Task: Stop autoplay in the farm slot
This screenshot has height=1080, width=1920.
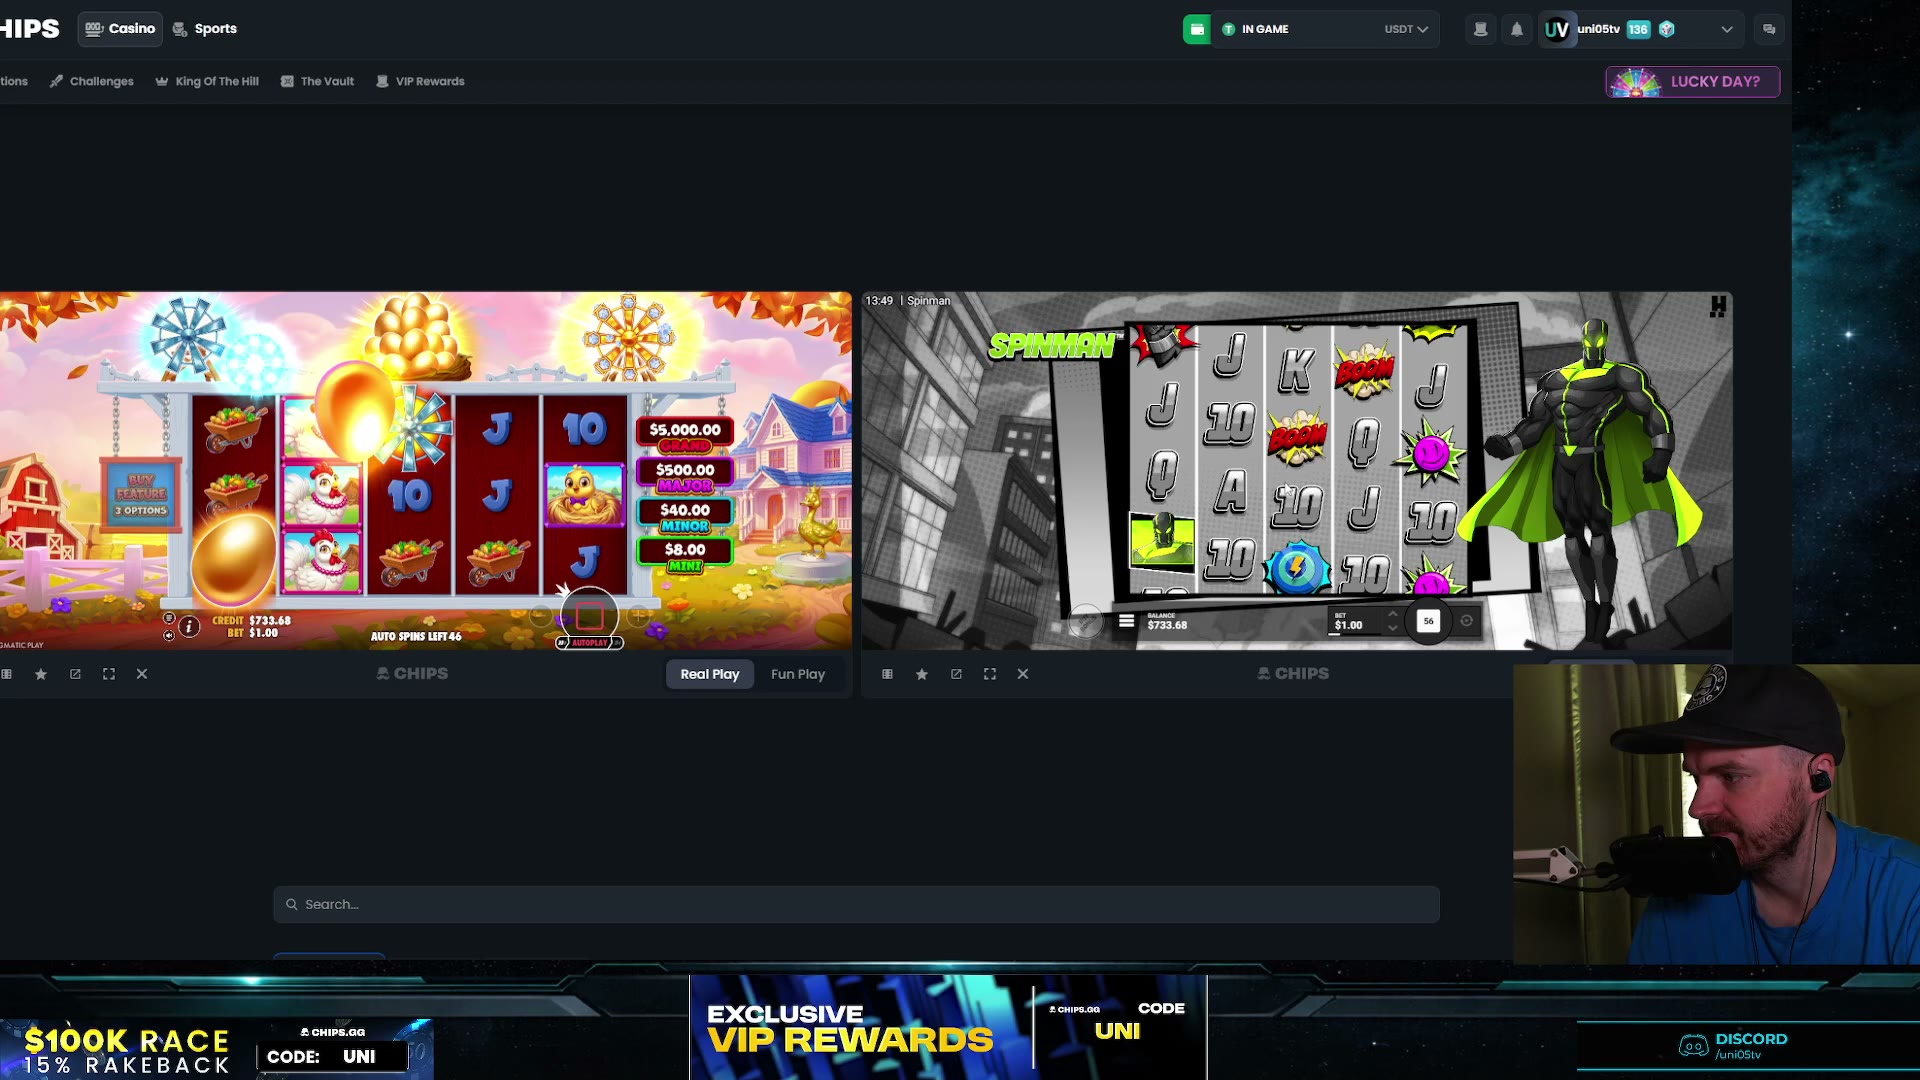Action: tap(589, 616)
